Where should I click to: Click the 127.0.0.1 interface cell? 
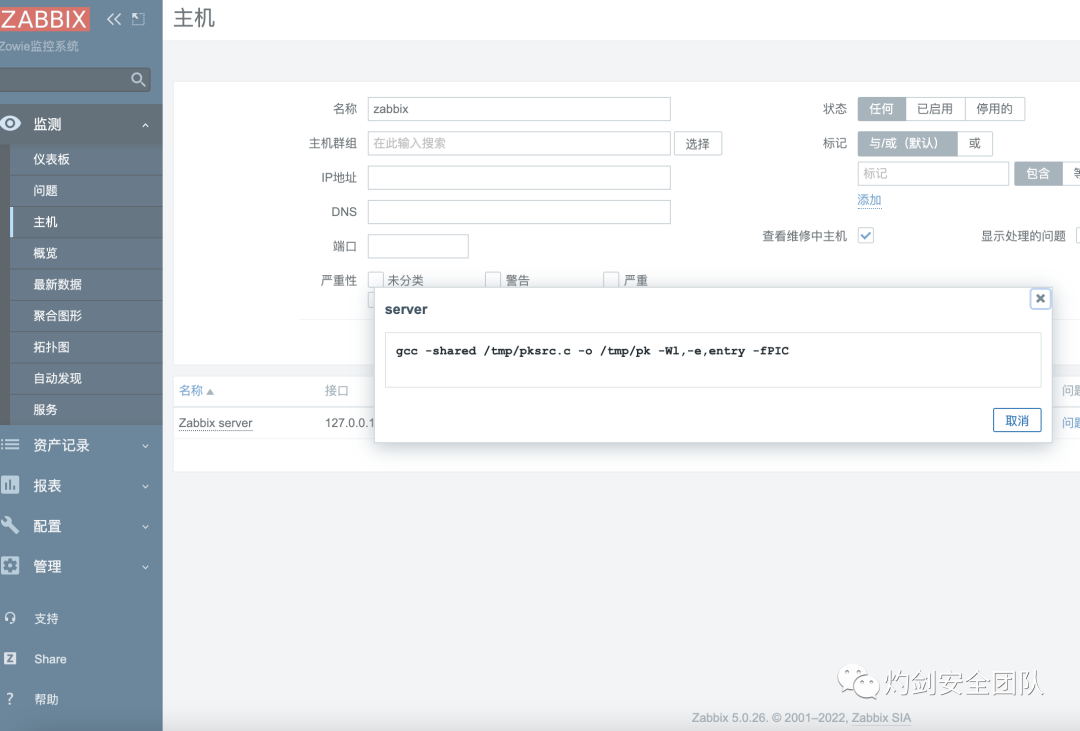pyautogui.click(x=349, y=423)
